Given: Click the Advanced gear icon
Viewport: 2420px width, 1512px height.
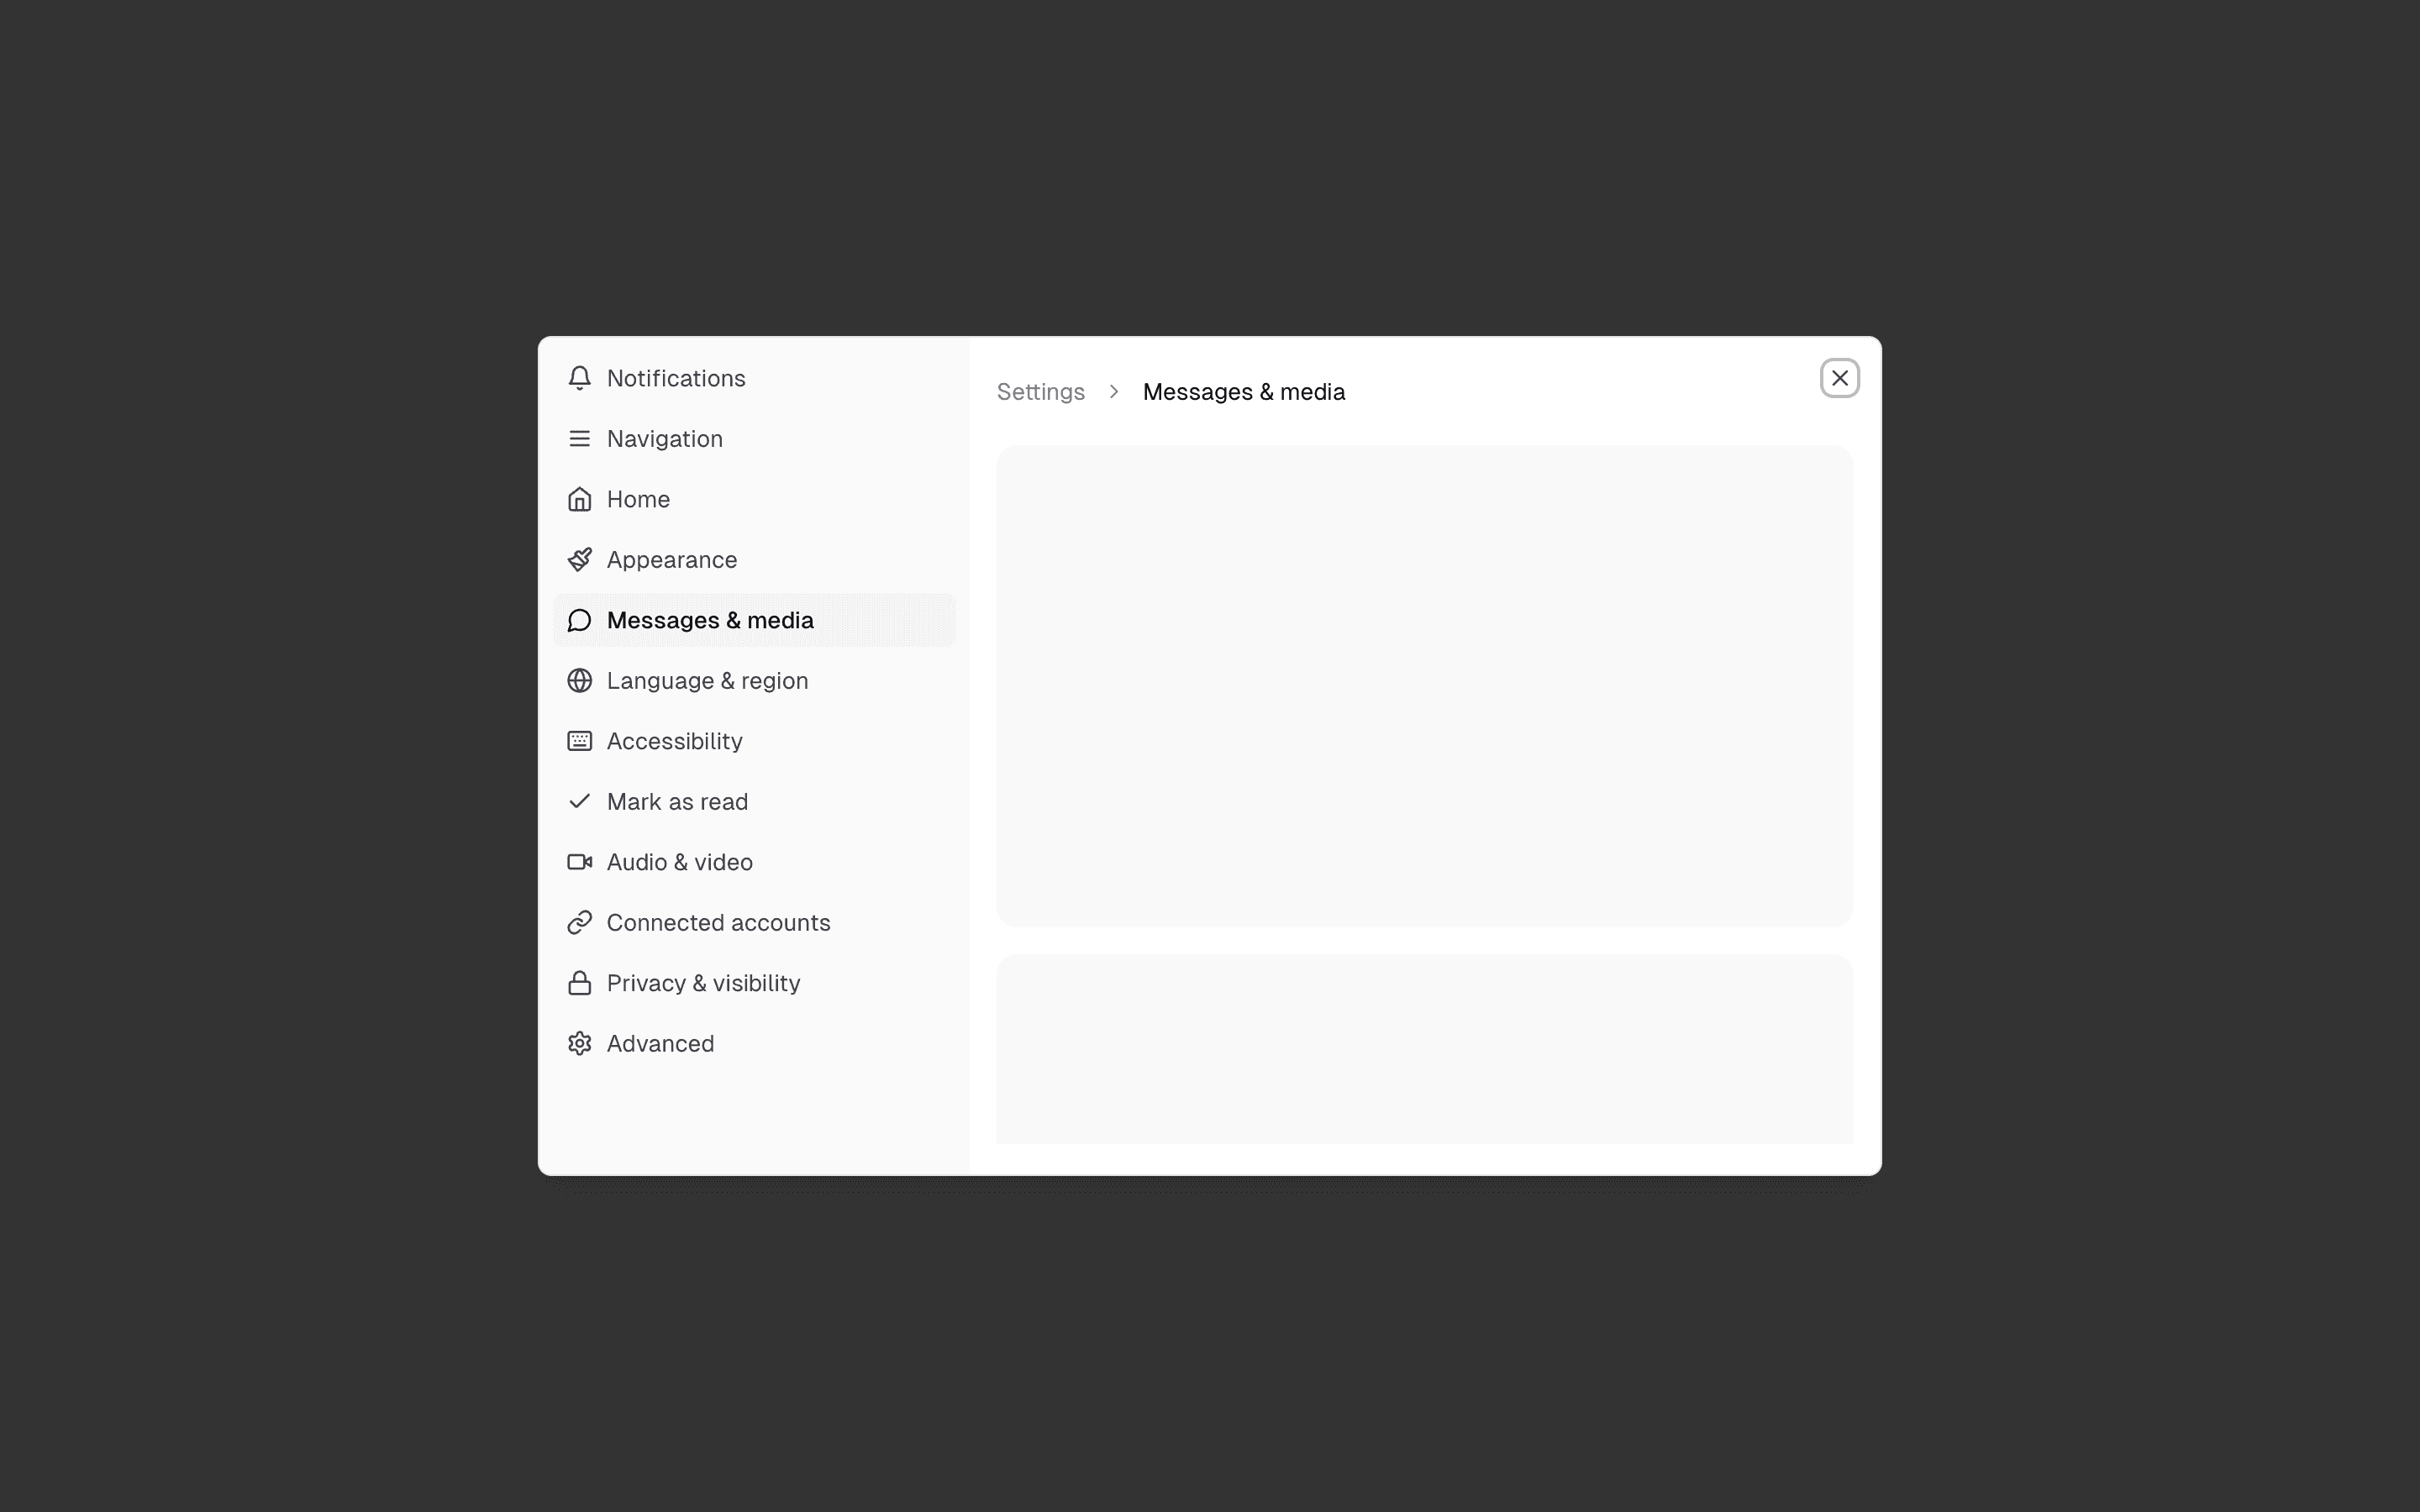Looking at the screenshot, I should click(578, 1042).
